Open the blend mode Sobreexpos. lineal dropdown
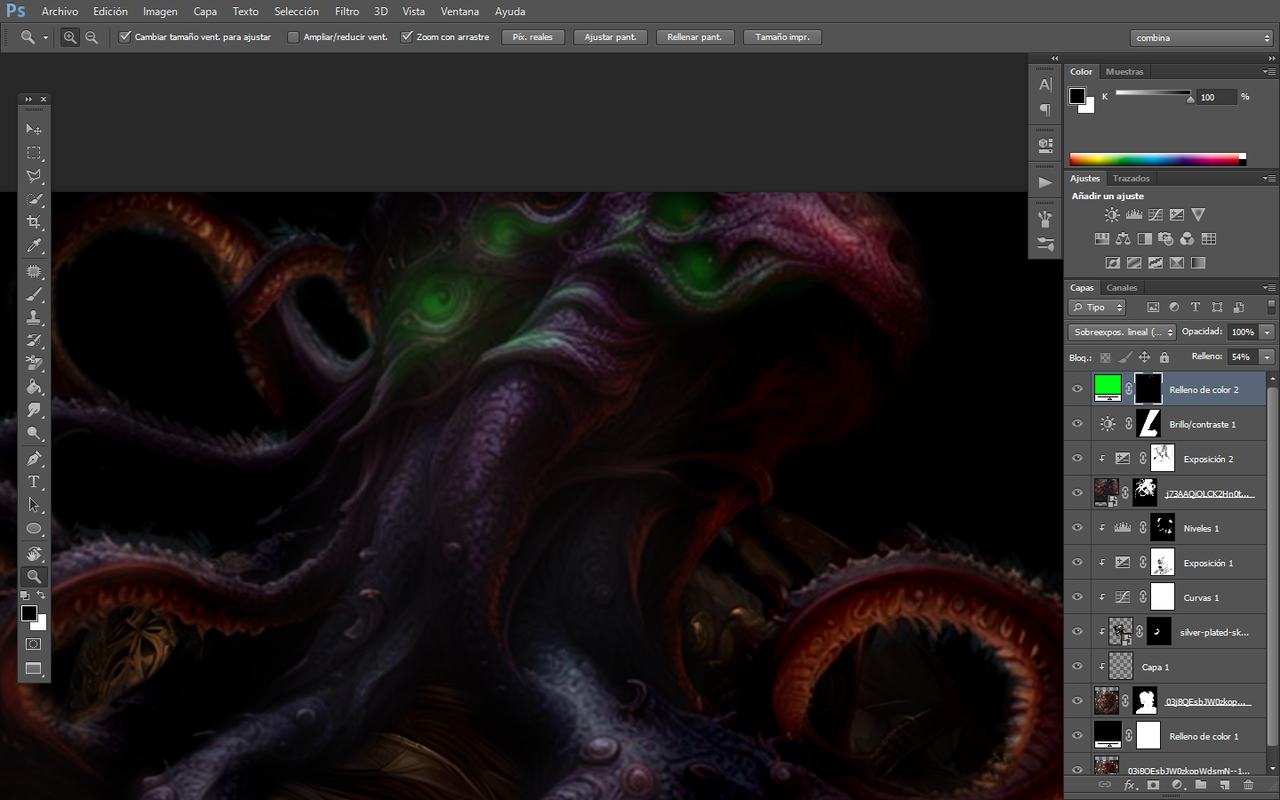The height and width of the screenshot is (800, 1280). pyautogui.click(x=1122, y=332)
